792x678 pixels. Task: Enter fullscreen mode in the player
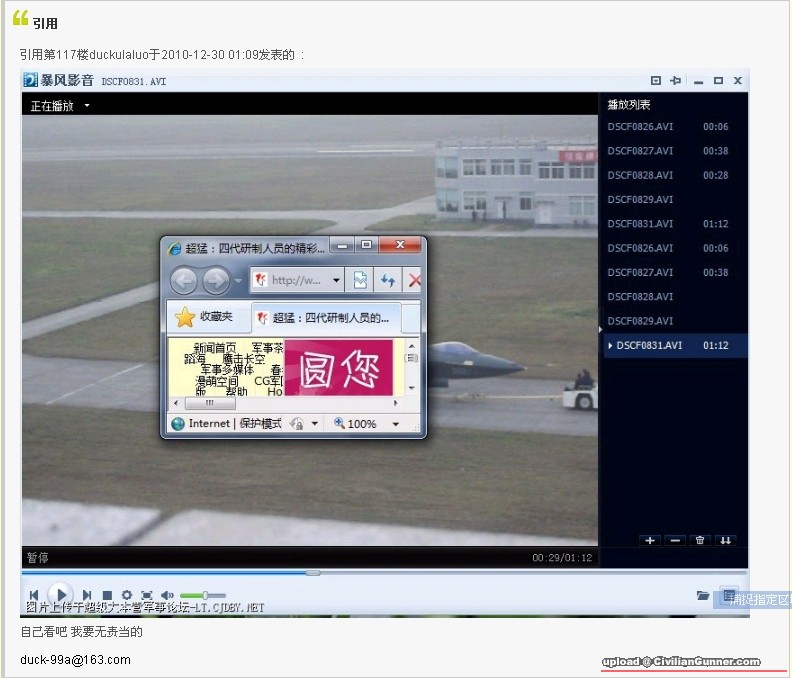(x=147, y=595)
